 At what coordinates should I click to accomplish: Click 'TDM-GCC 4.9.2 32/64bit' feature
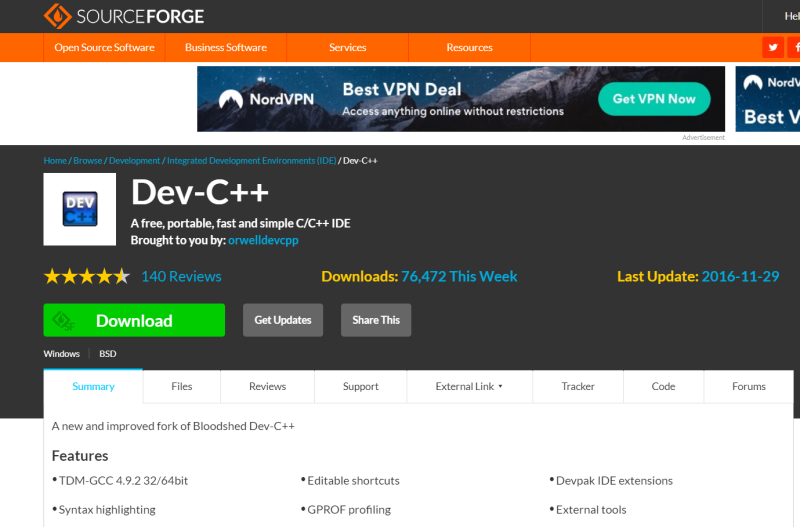(x=123, y=481)
